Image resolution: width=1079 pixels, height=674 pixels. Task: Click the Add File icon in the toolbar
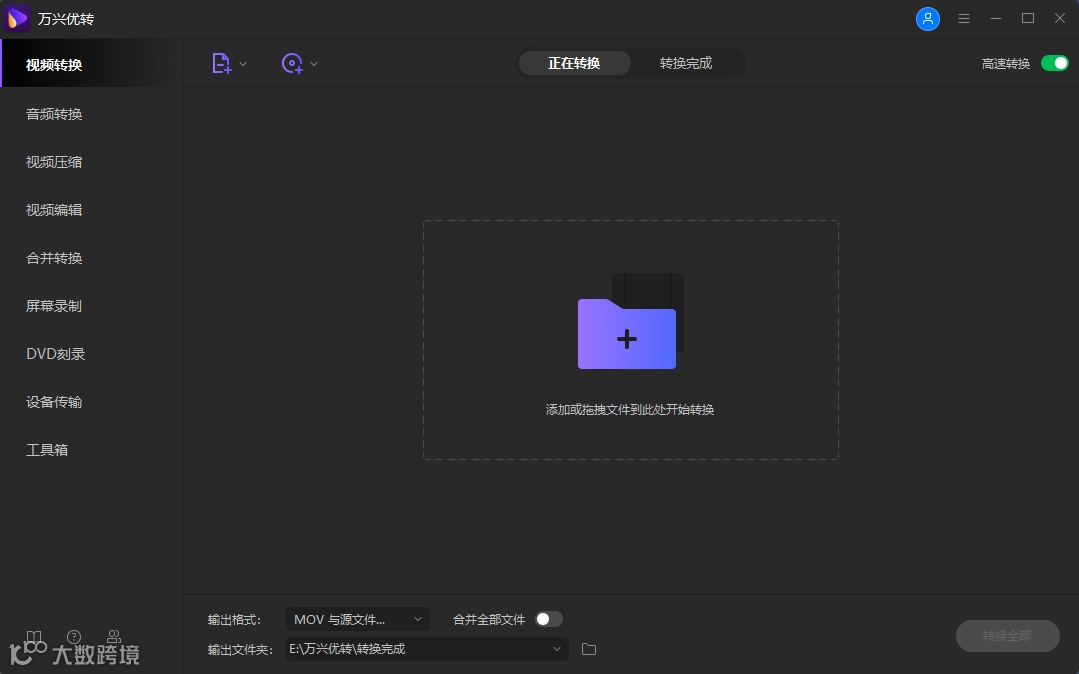(x=221, y=62)
